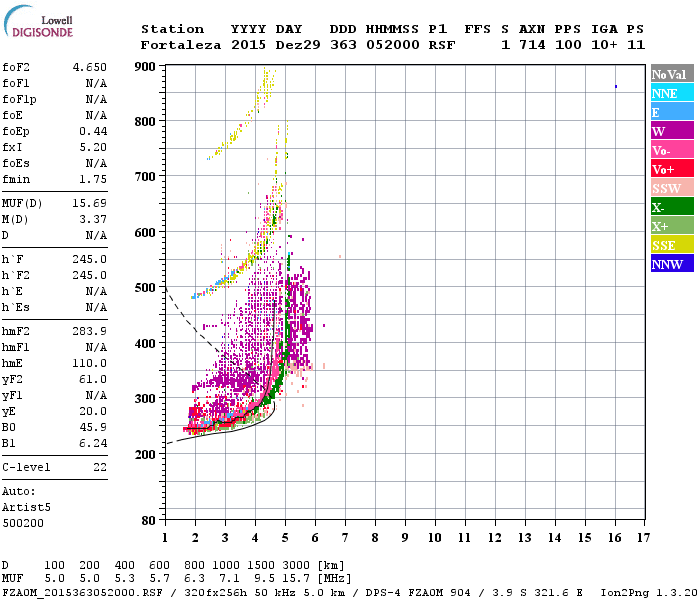Select the NoVal gray legend swatch
The image size is (700, 600).
pos(672,74)
